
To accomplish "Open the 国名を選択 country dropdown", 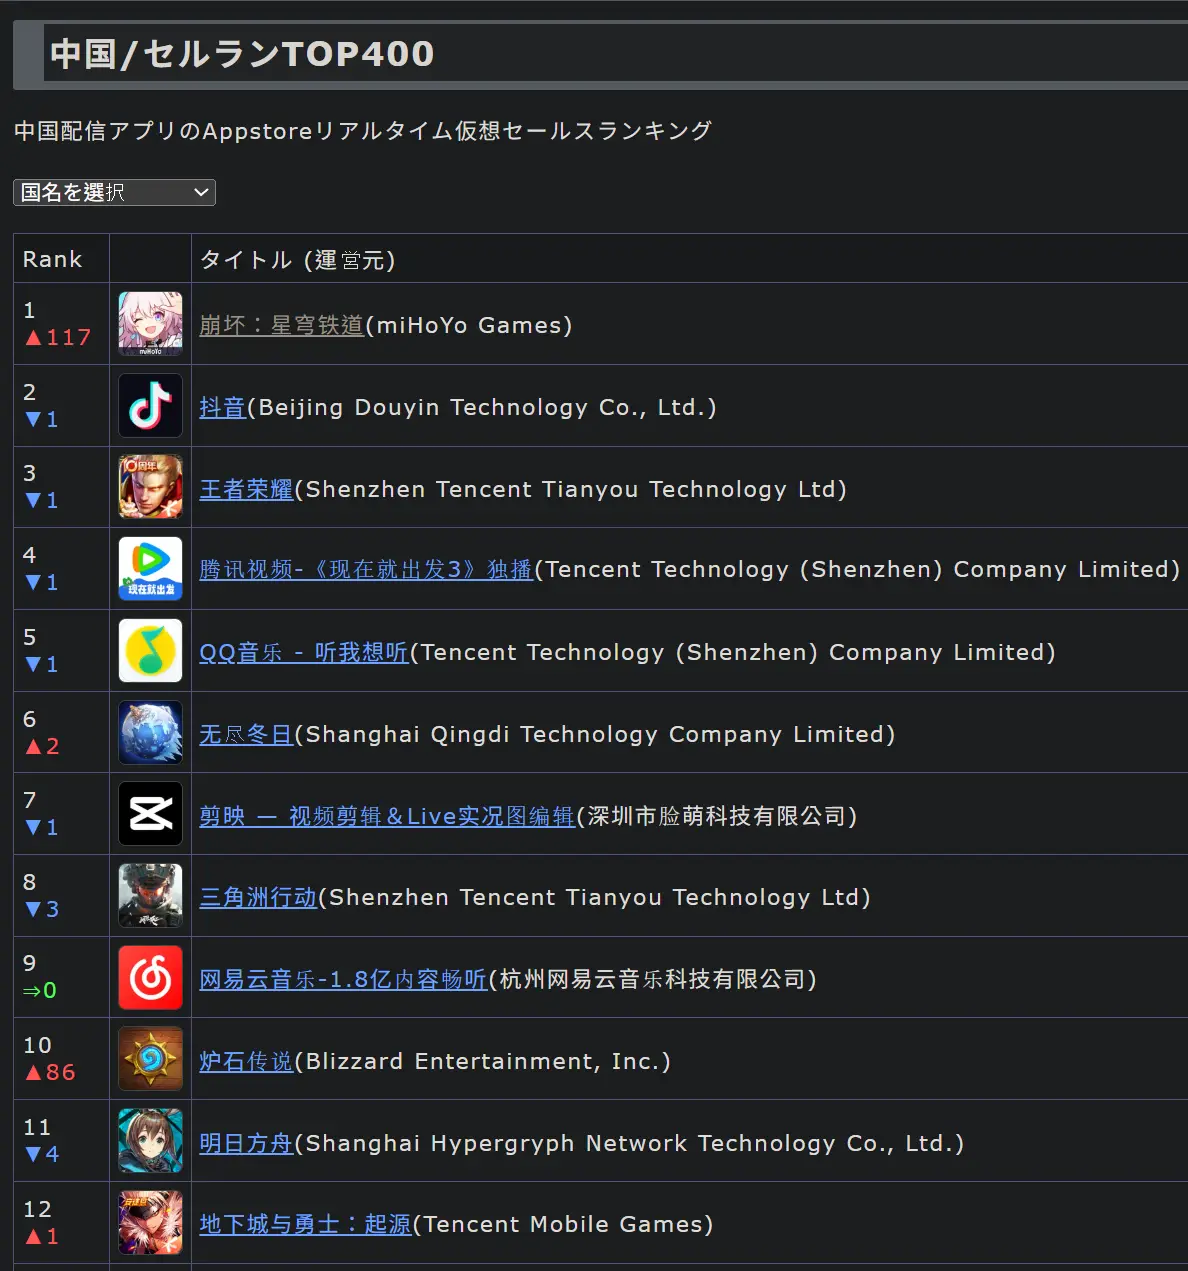I will click(114, 192).
